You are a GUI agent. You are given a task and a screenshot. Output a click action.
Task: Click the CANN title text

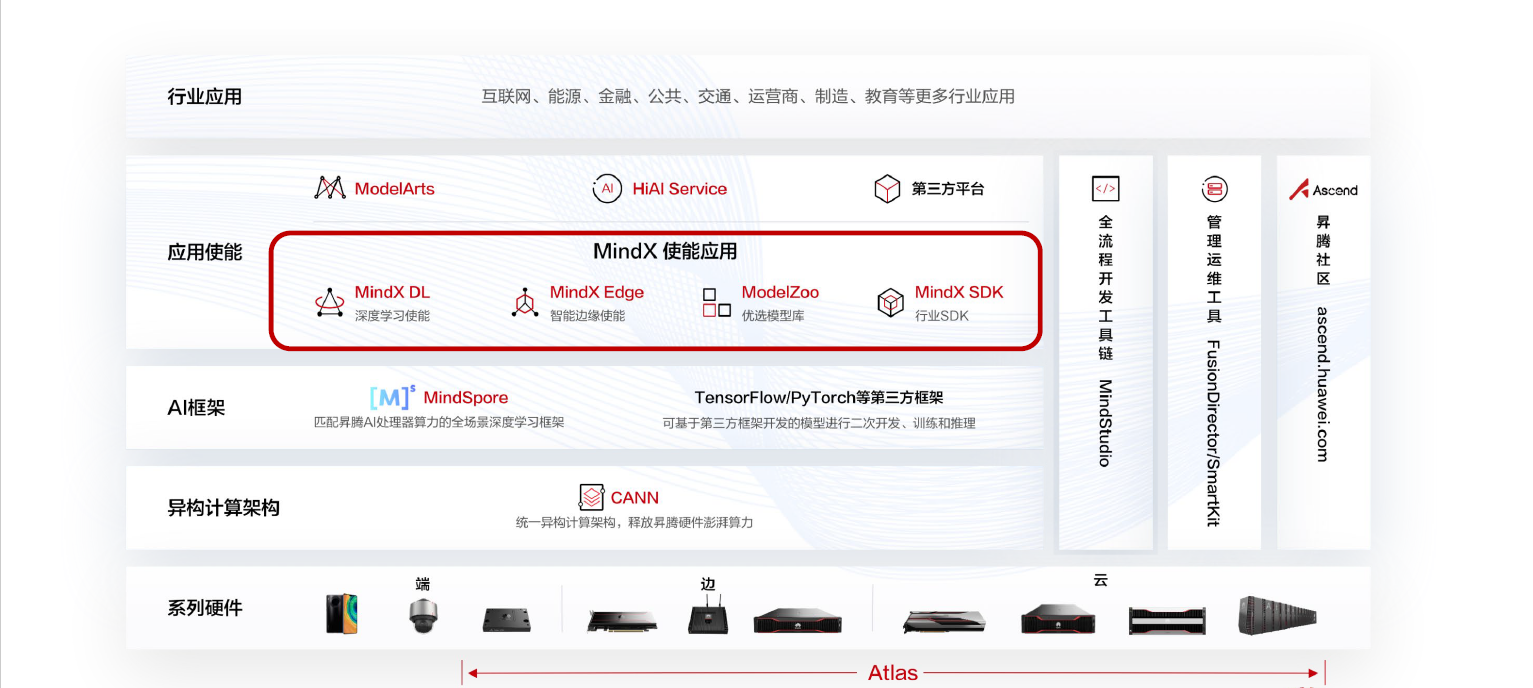tap(635, 498)
